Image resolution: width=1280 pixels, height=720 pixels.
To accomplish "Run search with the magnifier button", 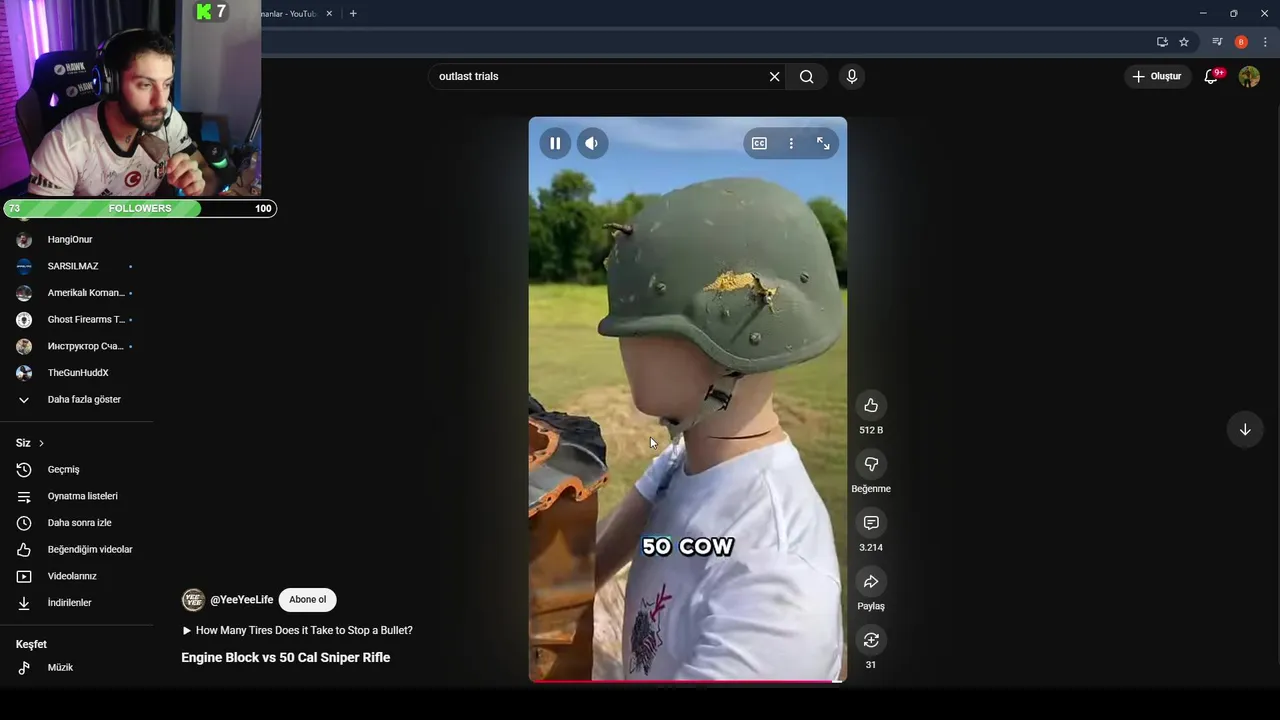I will tap(807, 76).
